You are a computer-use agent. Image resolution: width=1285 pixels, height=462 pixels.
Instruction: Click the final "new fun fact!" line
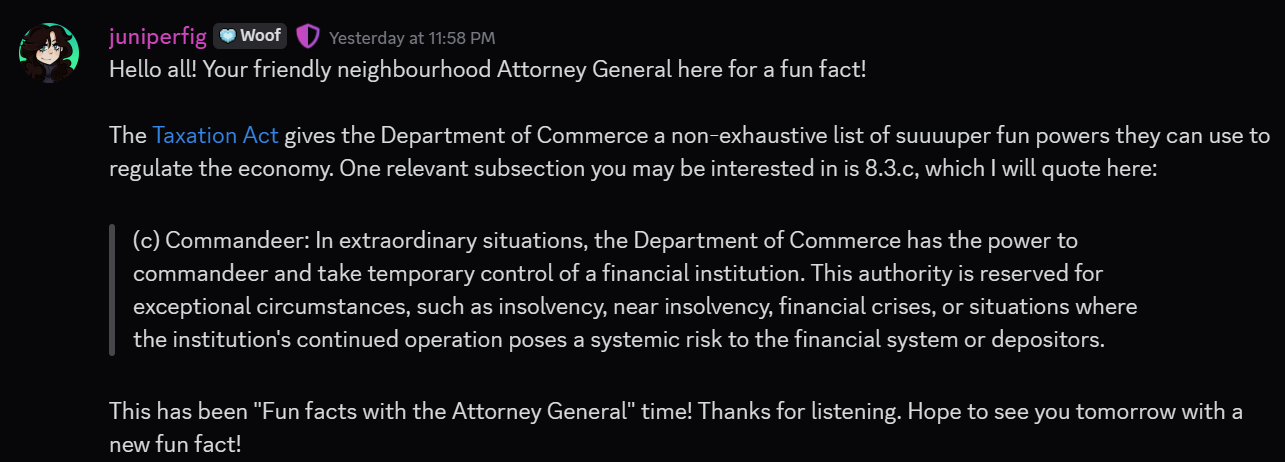coord(175,444)
